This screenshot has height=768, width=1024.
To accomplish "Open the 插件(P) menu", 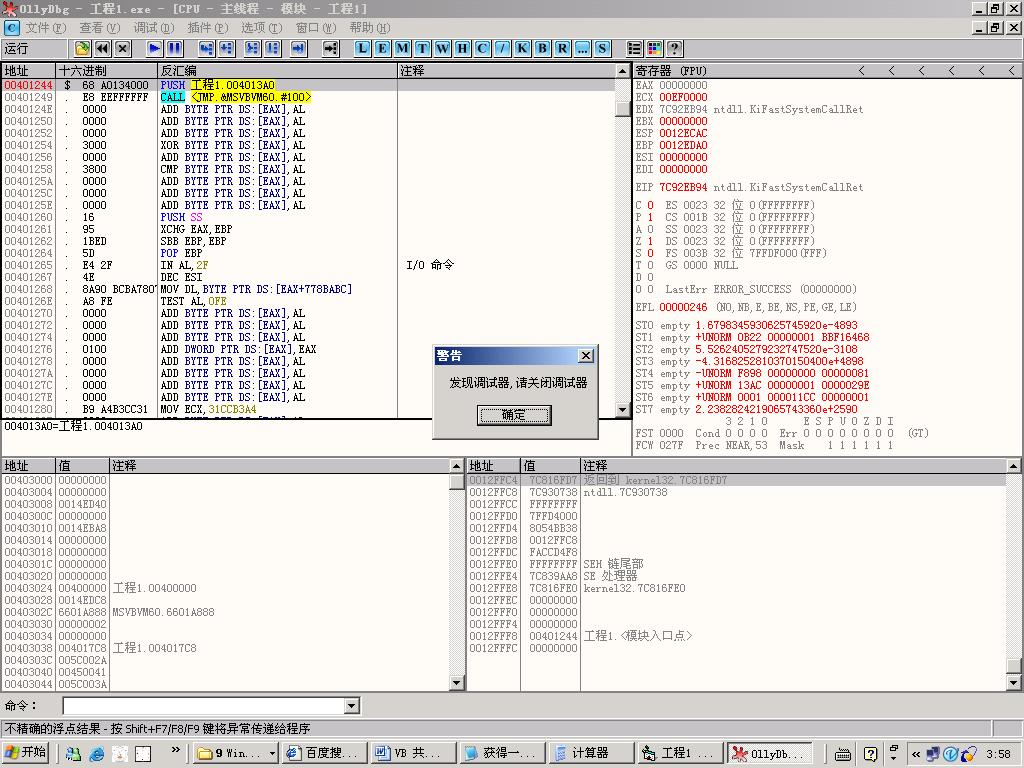I will click(208, 27).
